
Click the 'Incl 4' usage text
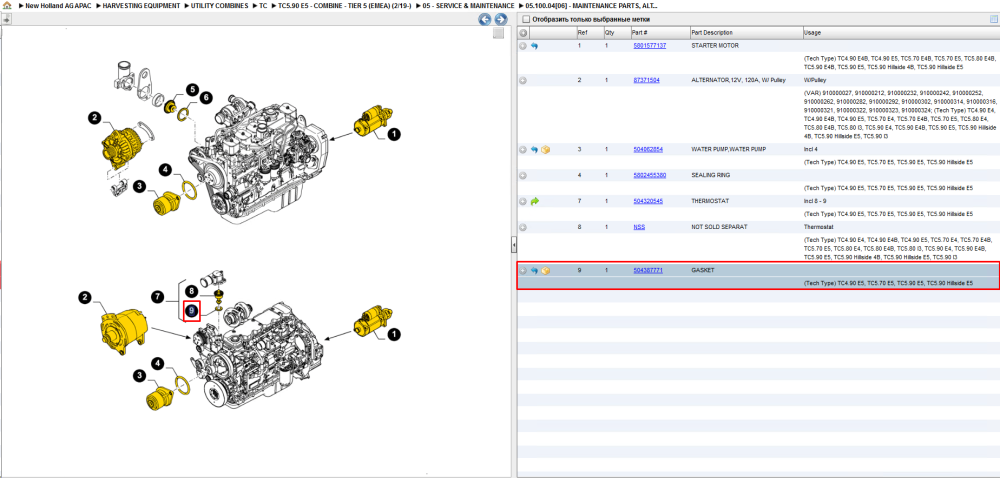[811, 150]
